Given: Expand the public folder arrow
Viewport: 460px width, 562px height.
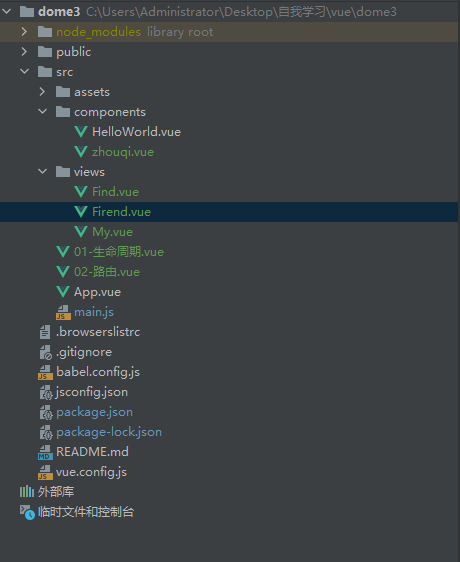Looking at the screenshot, I should tap(24, 52).
